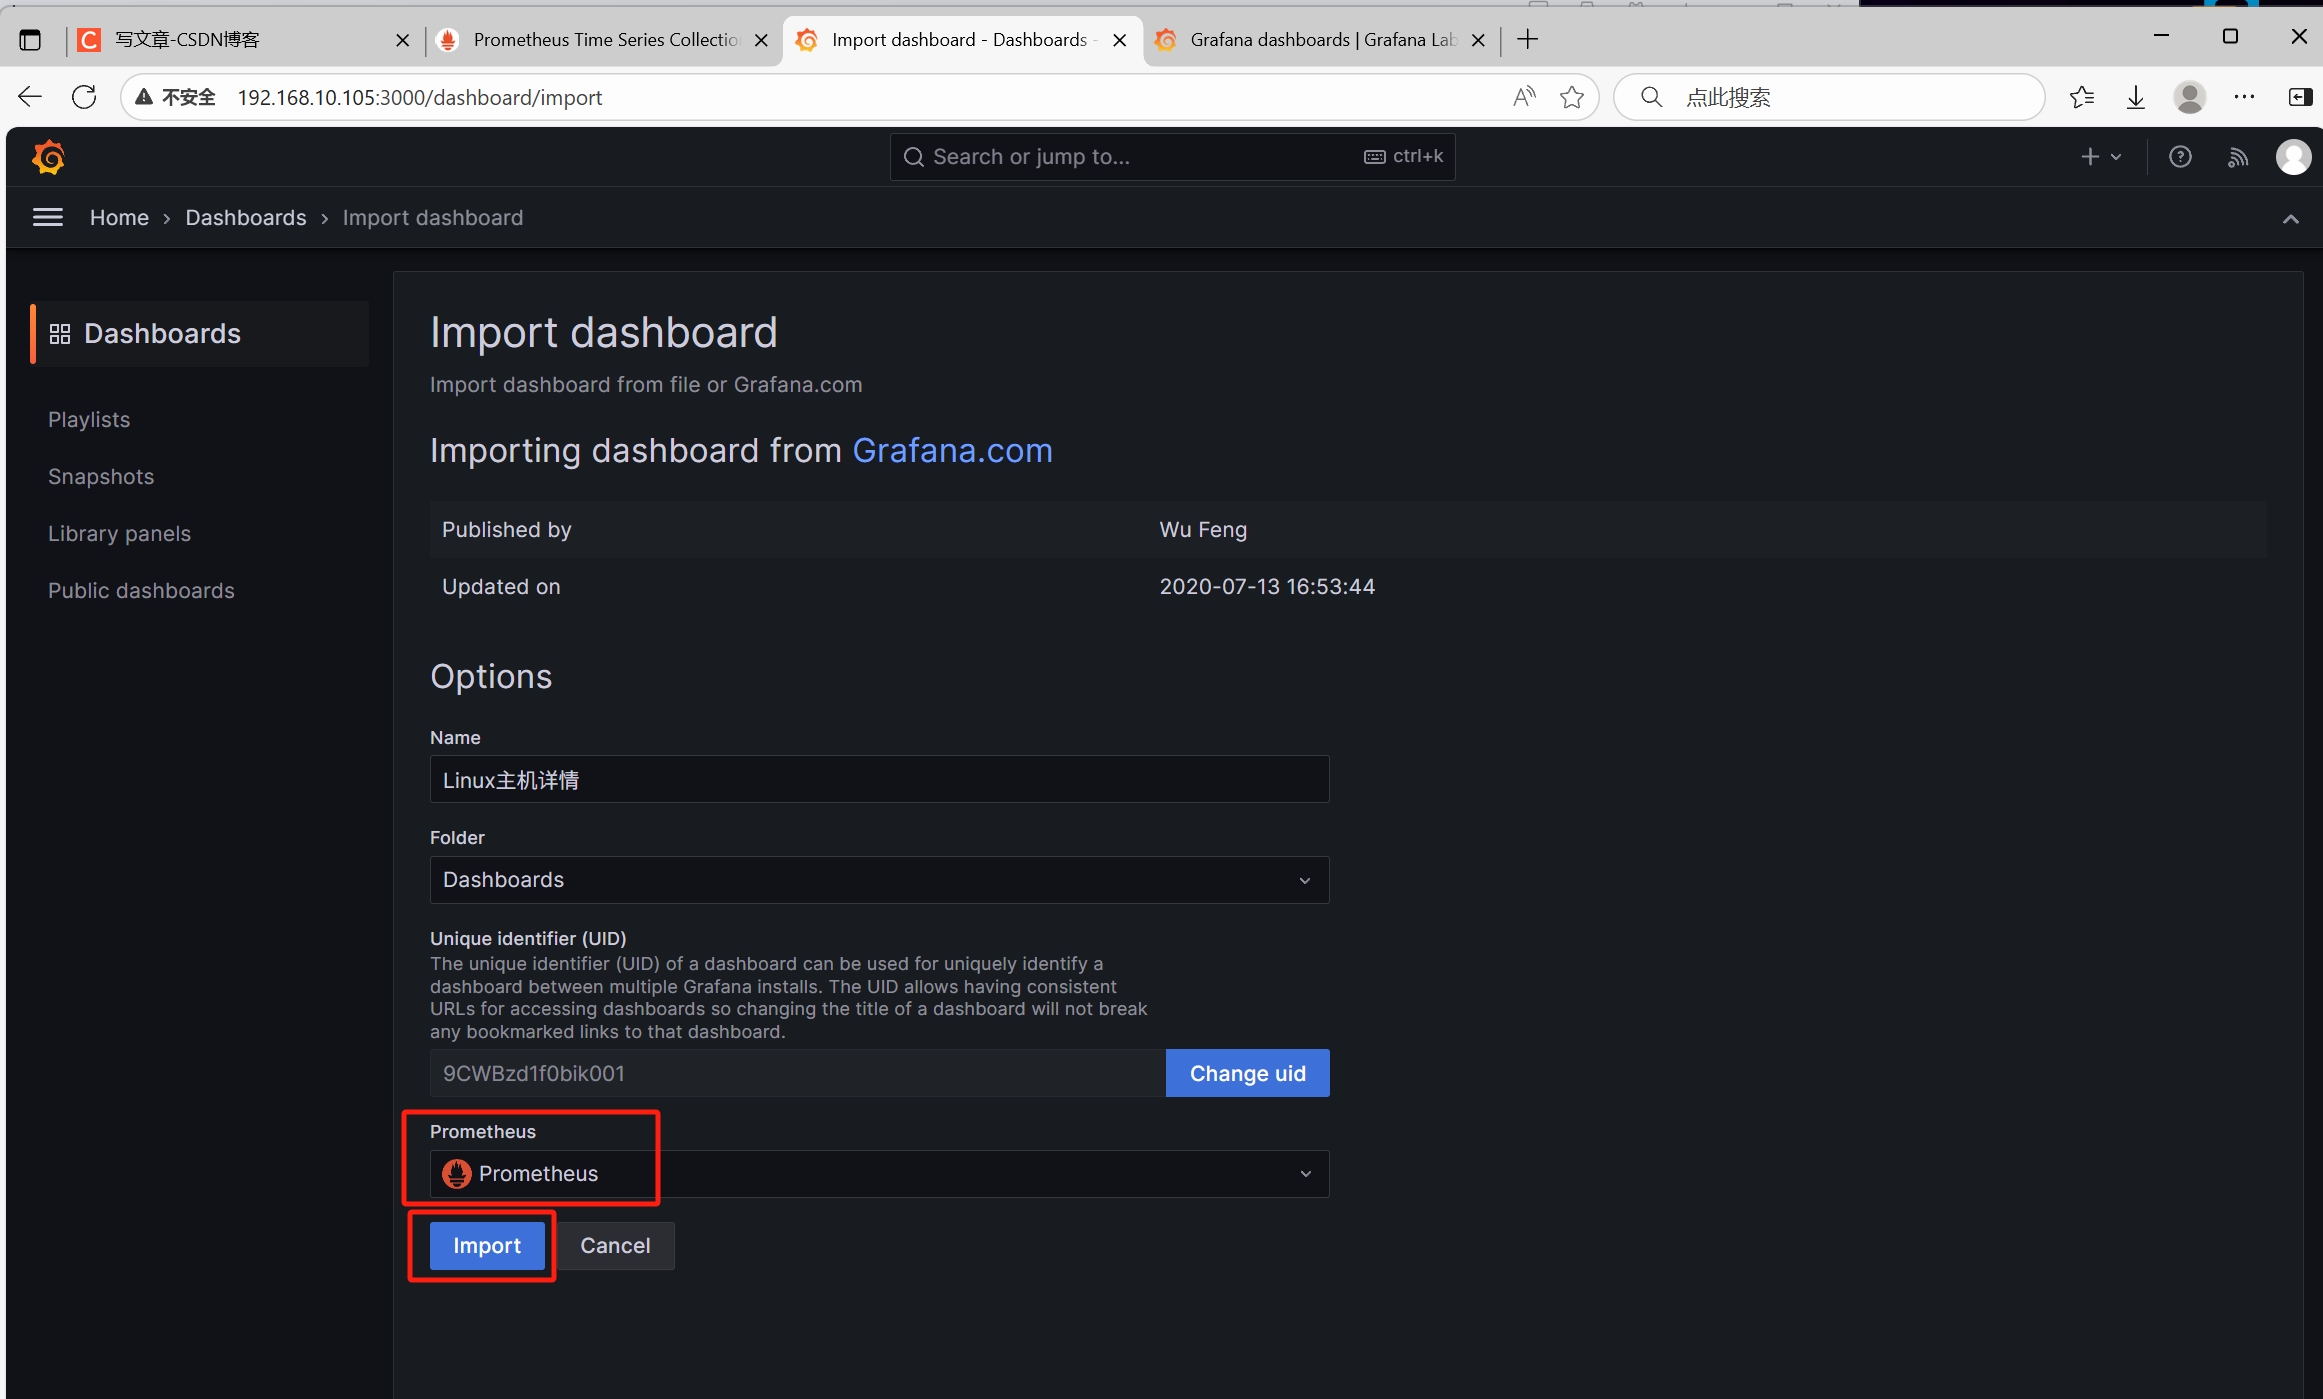The image size is (2323, 1399).
Task: Expand the Prometheus data source dropdown
Action: 879,1174
